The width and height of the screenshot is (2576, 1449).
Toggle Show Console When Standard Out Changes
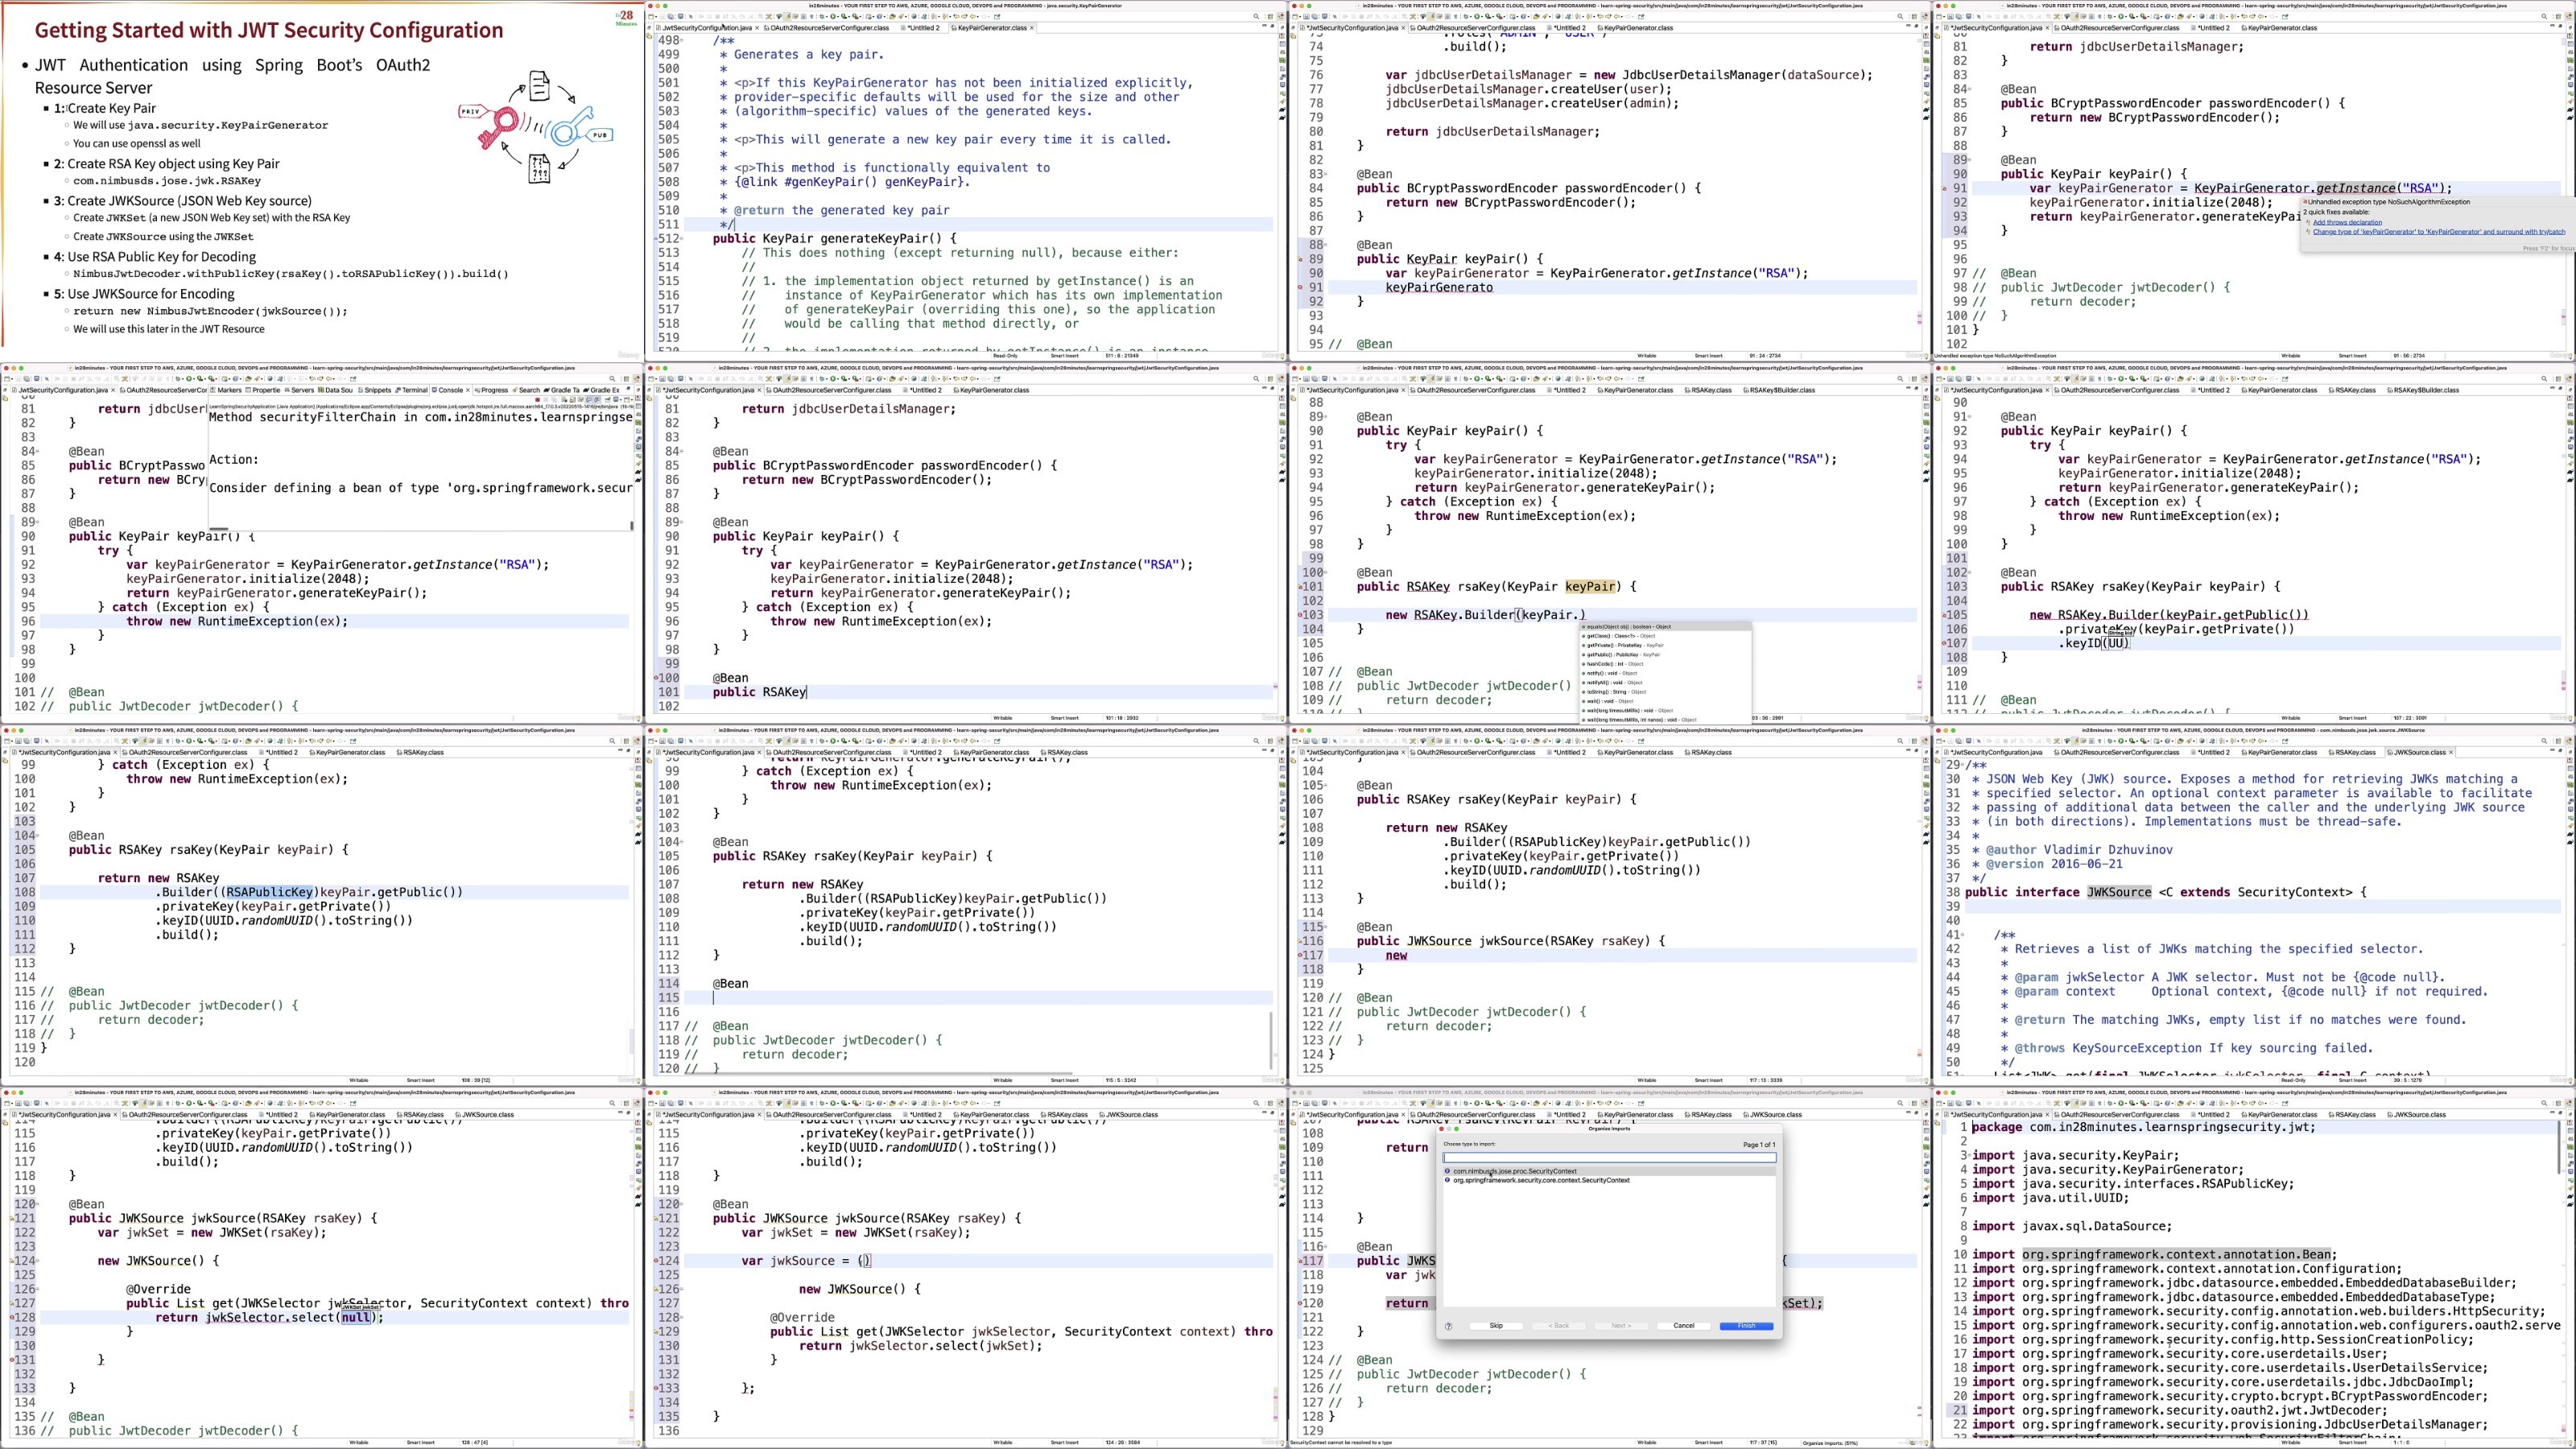(590, 400)
